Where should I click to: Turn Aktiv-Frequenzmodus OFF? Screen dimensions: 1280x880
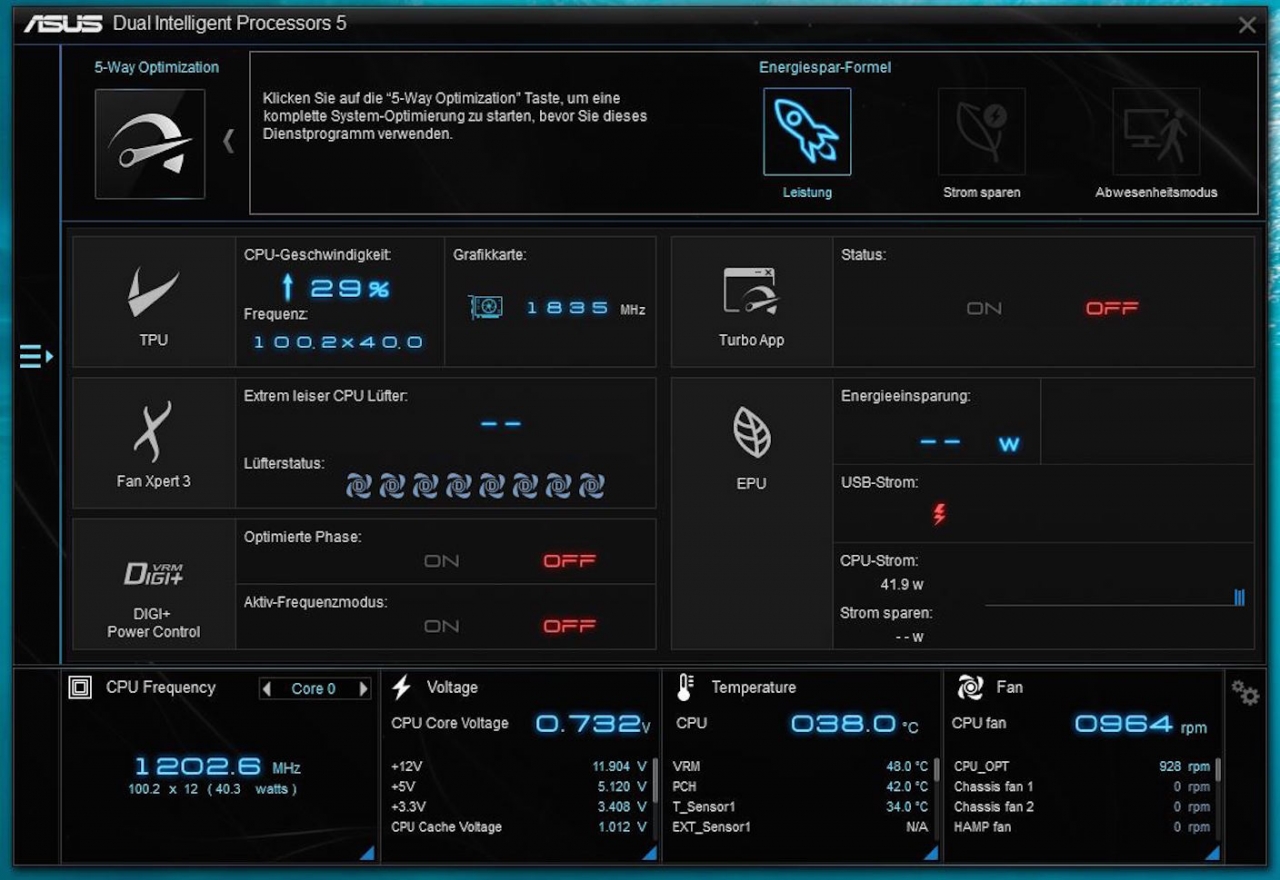pyautogui.click(x=569, y=626)
